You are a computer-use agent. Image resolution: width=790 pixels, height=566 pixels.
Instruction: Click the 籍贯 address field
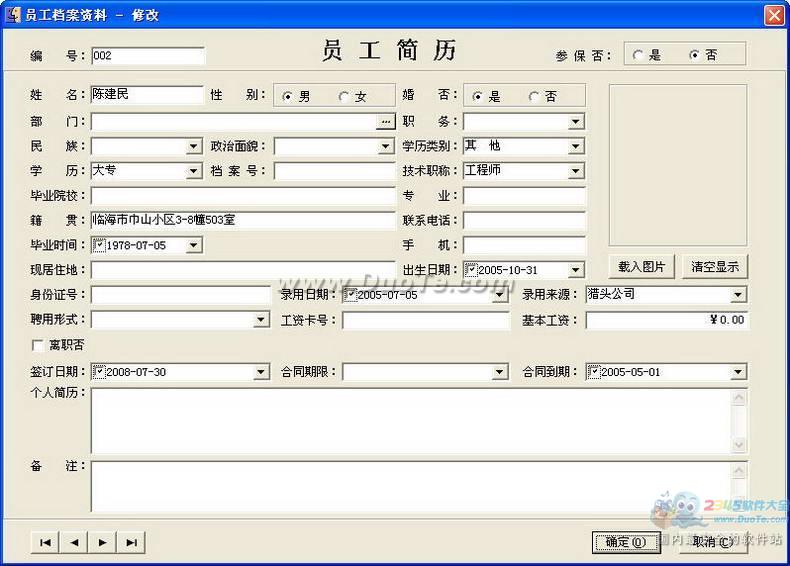[243, 220]
